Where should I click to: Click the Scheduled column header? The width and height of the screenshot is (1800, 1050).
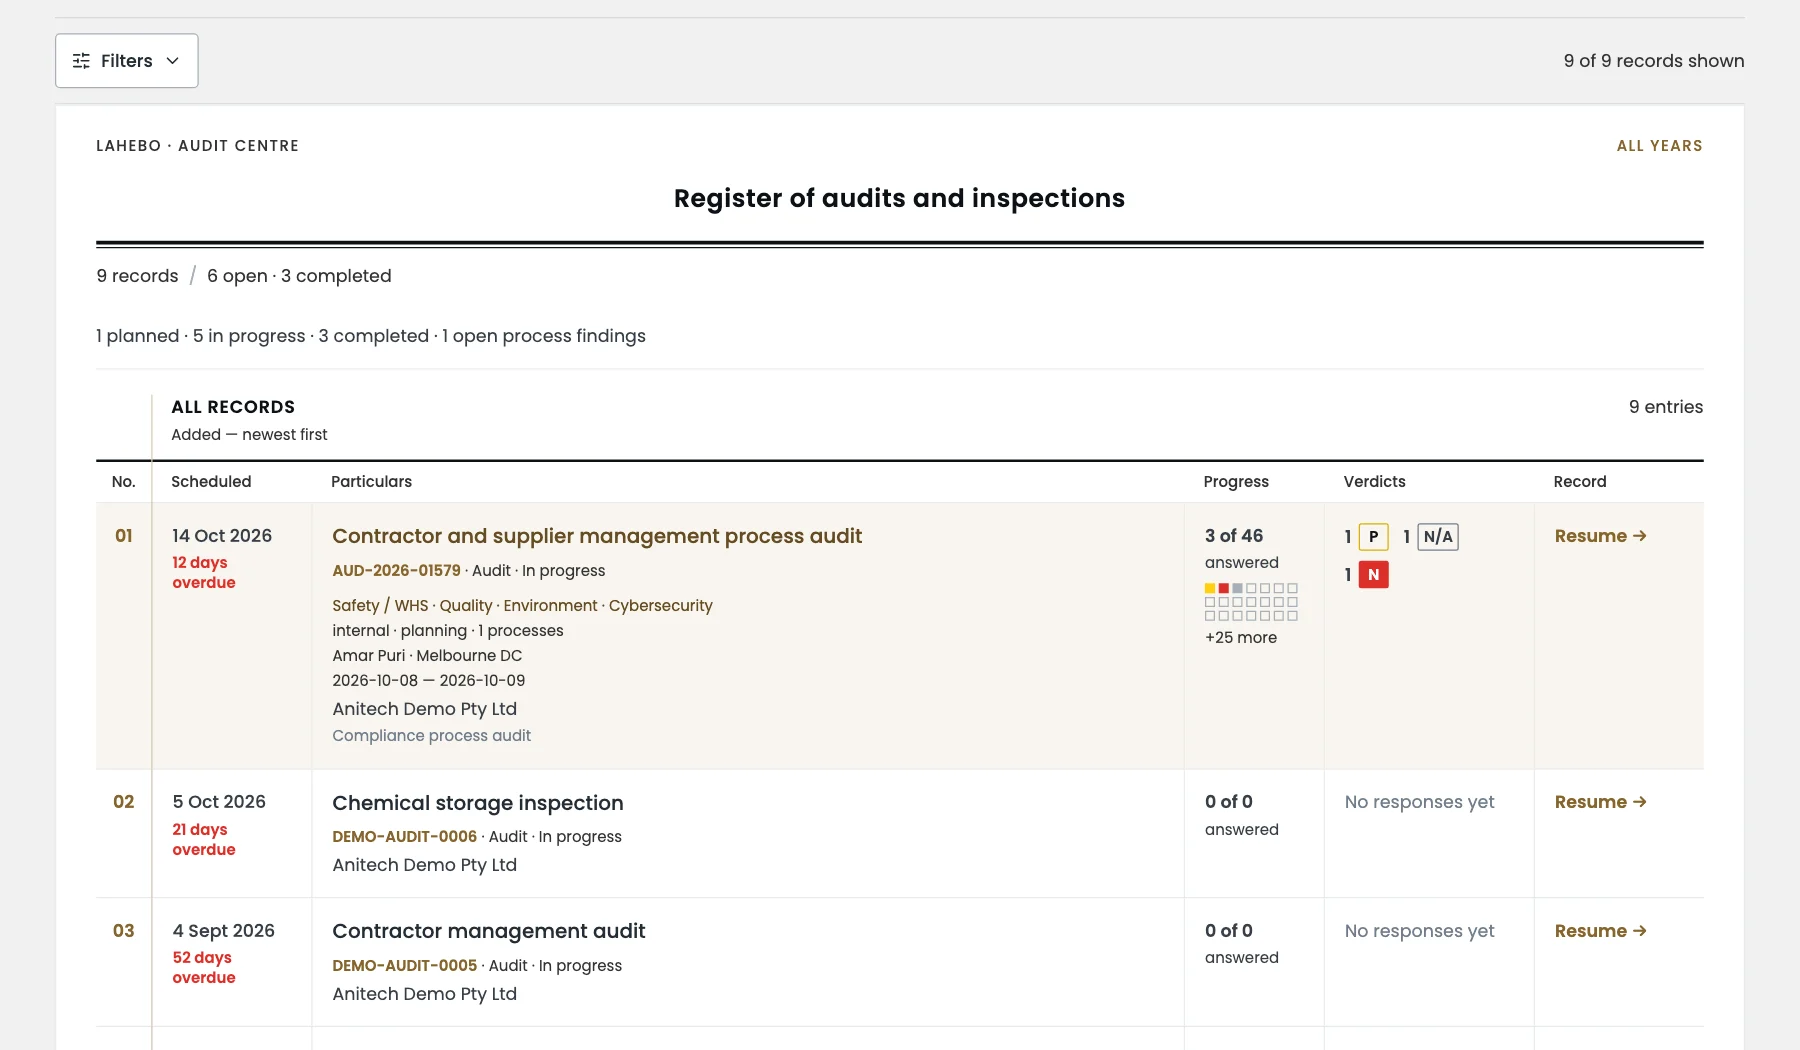tap(211, 482)
